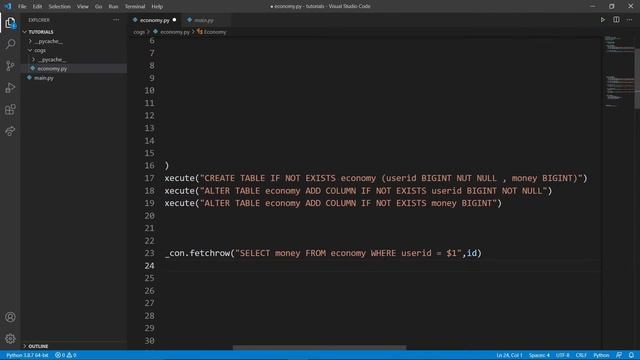Image resolution: width=640 pixels, height=360 pixels.
Task: Change CRLF end of line sequence
Action: pyautogui.click(x=581, y=355)
